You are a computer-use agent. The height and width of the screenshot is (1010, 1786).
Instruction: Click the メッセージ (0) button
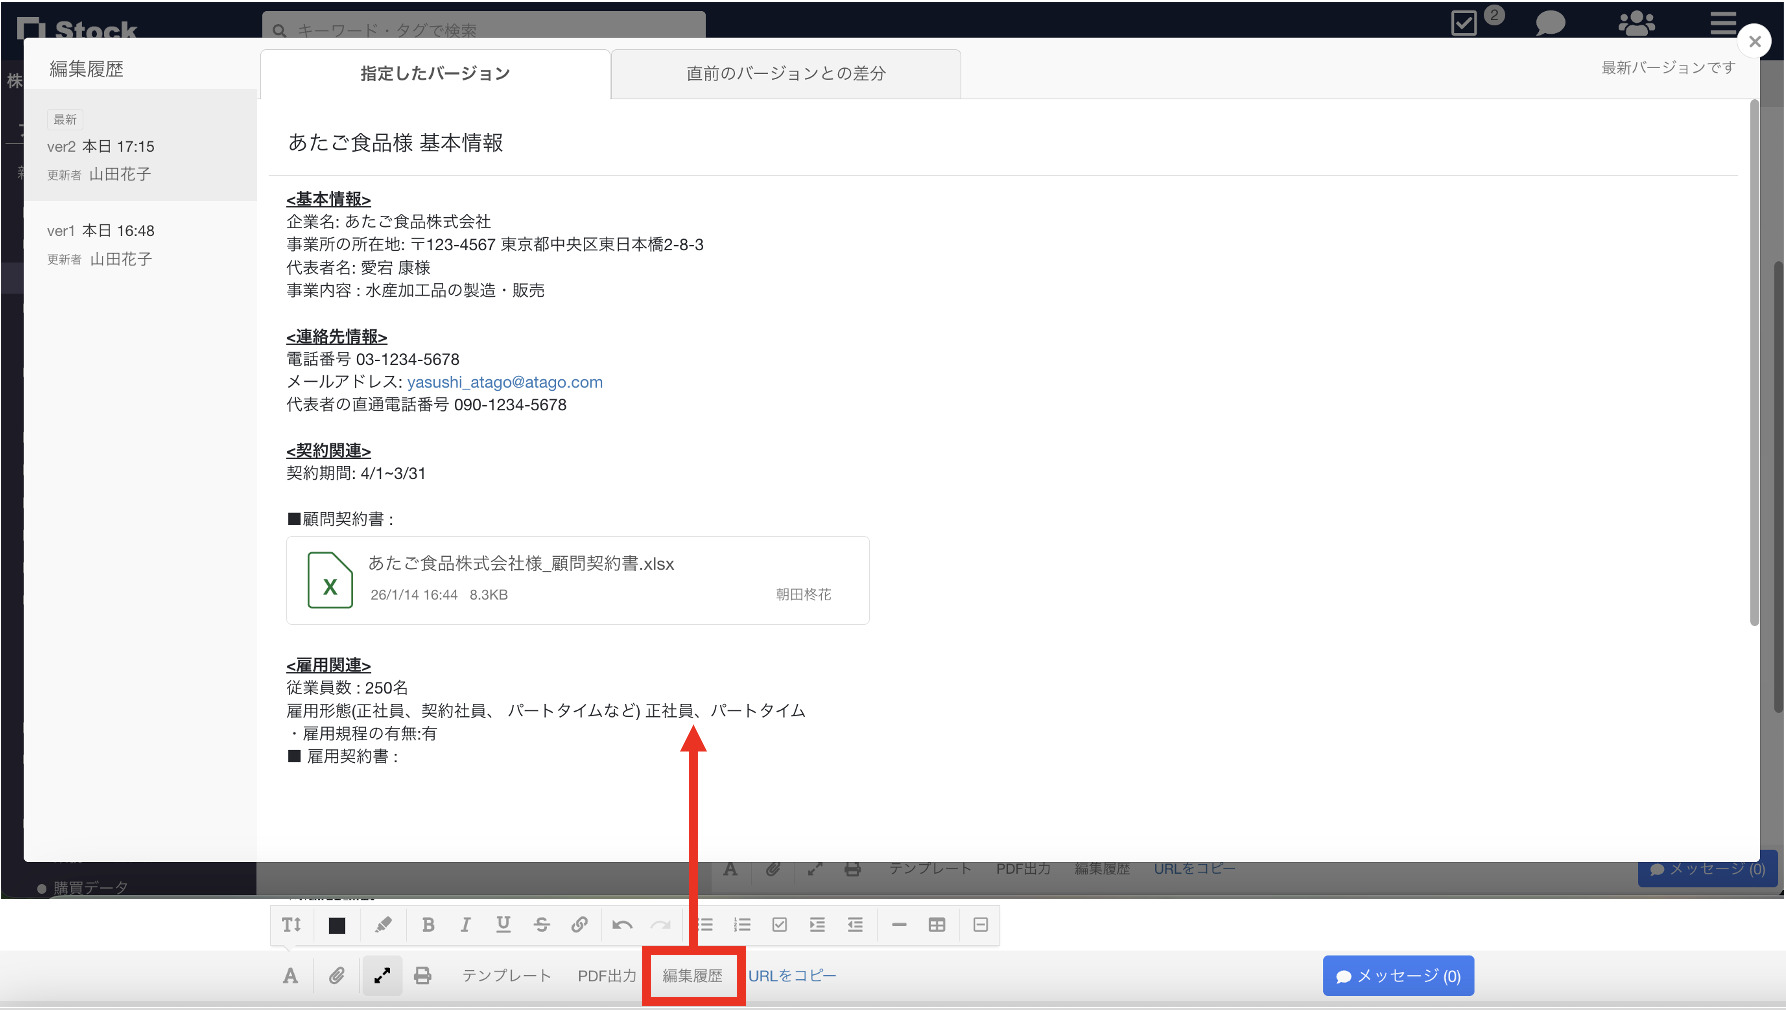[x=1398, y=975]
